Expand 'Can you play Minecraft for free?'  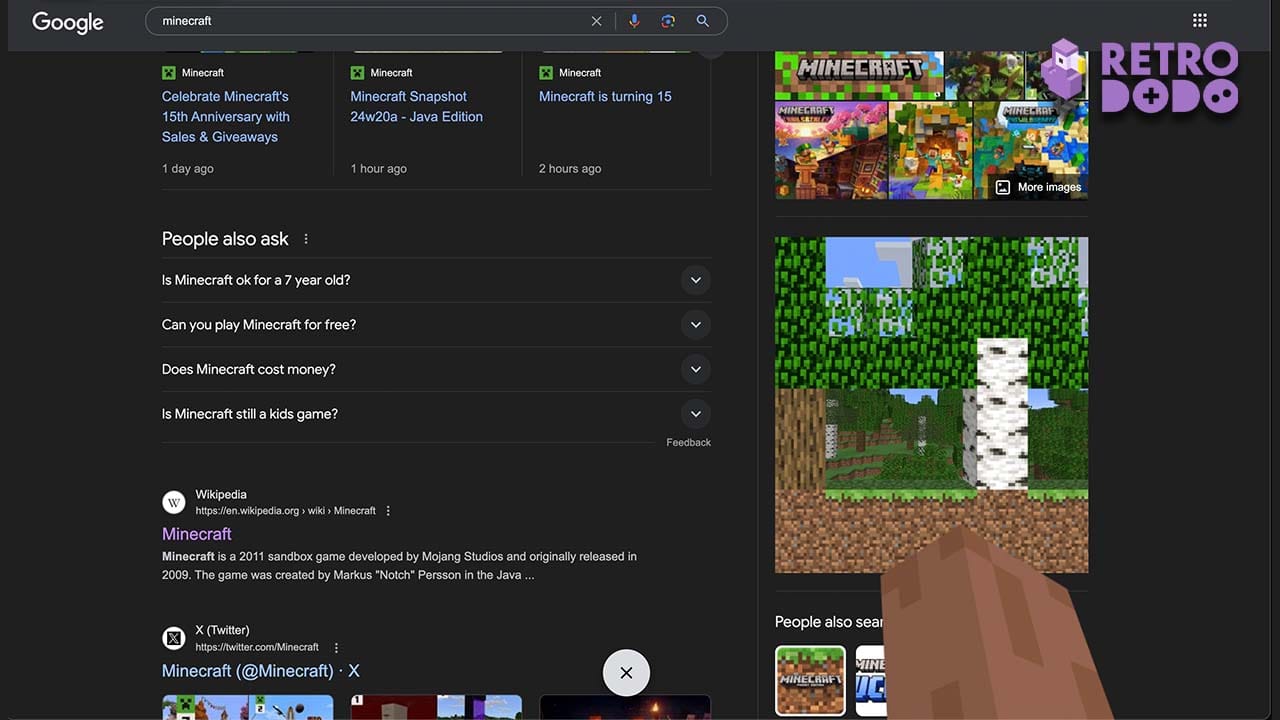[x=436, y=325]
